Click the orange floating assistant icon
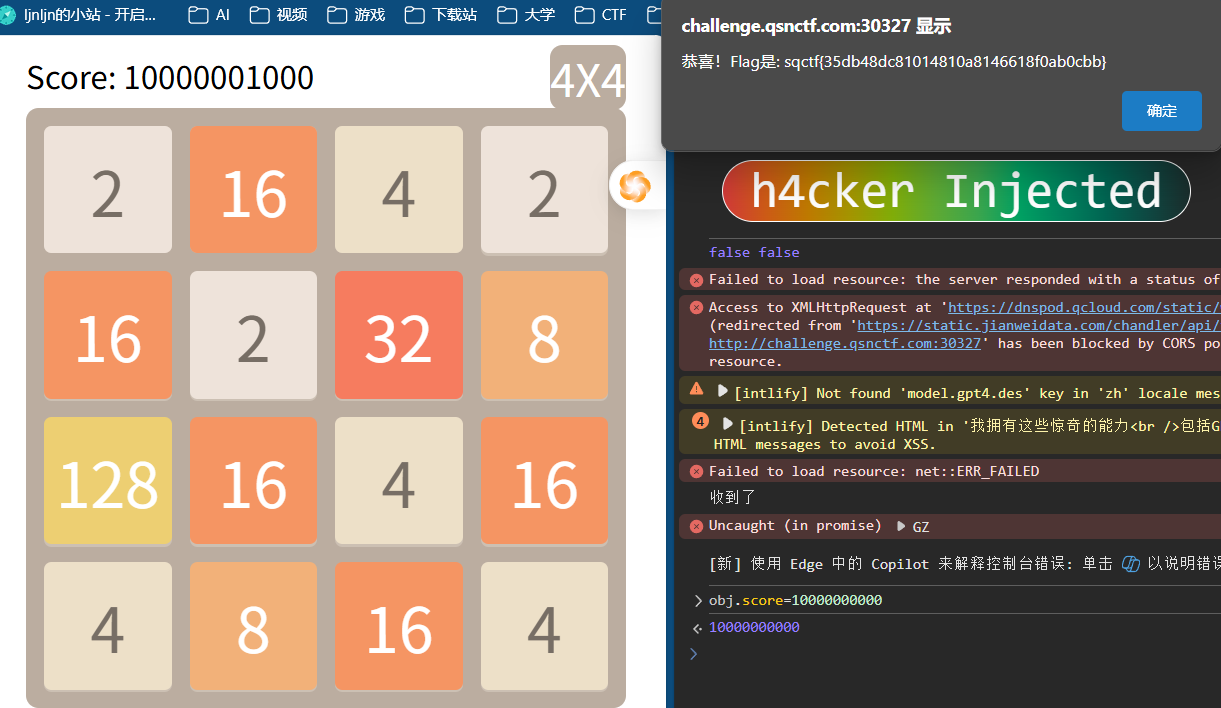The width and height of the screenshot is (1221, 708). (634, 185)
